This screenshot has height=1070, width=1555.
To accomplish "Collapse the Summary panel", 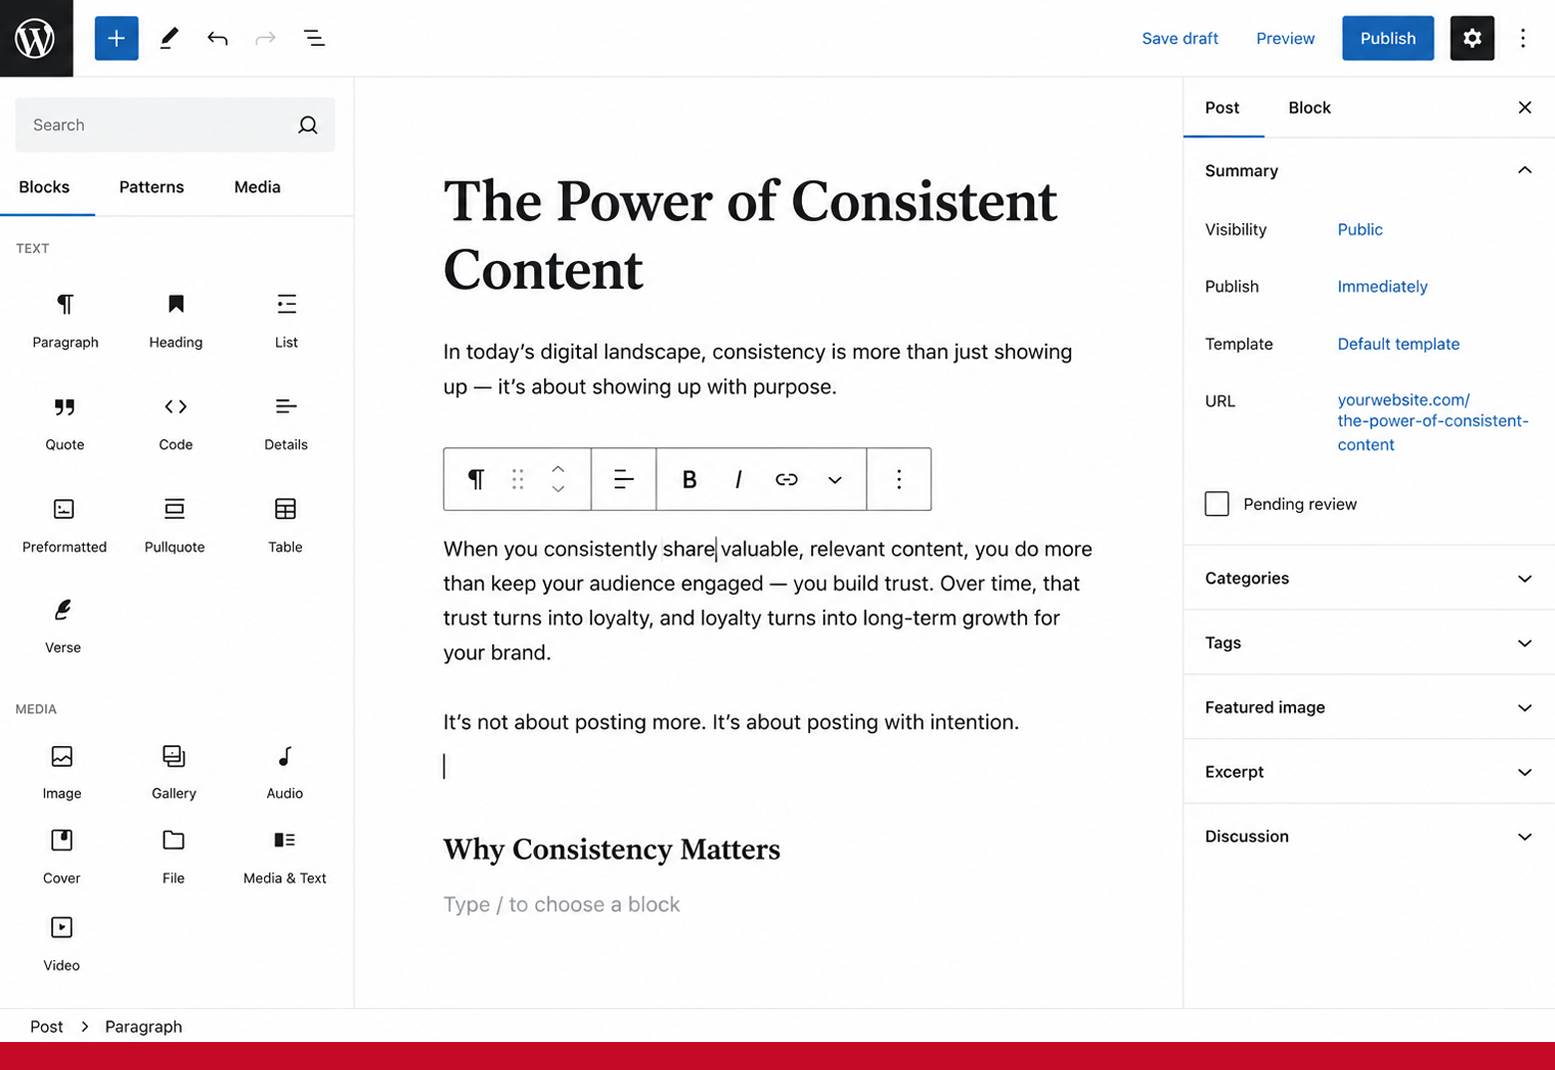I will 1523,170.
